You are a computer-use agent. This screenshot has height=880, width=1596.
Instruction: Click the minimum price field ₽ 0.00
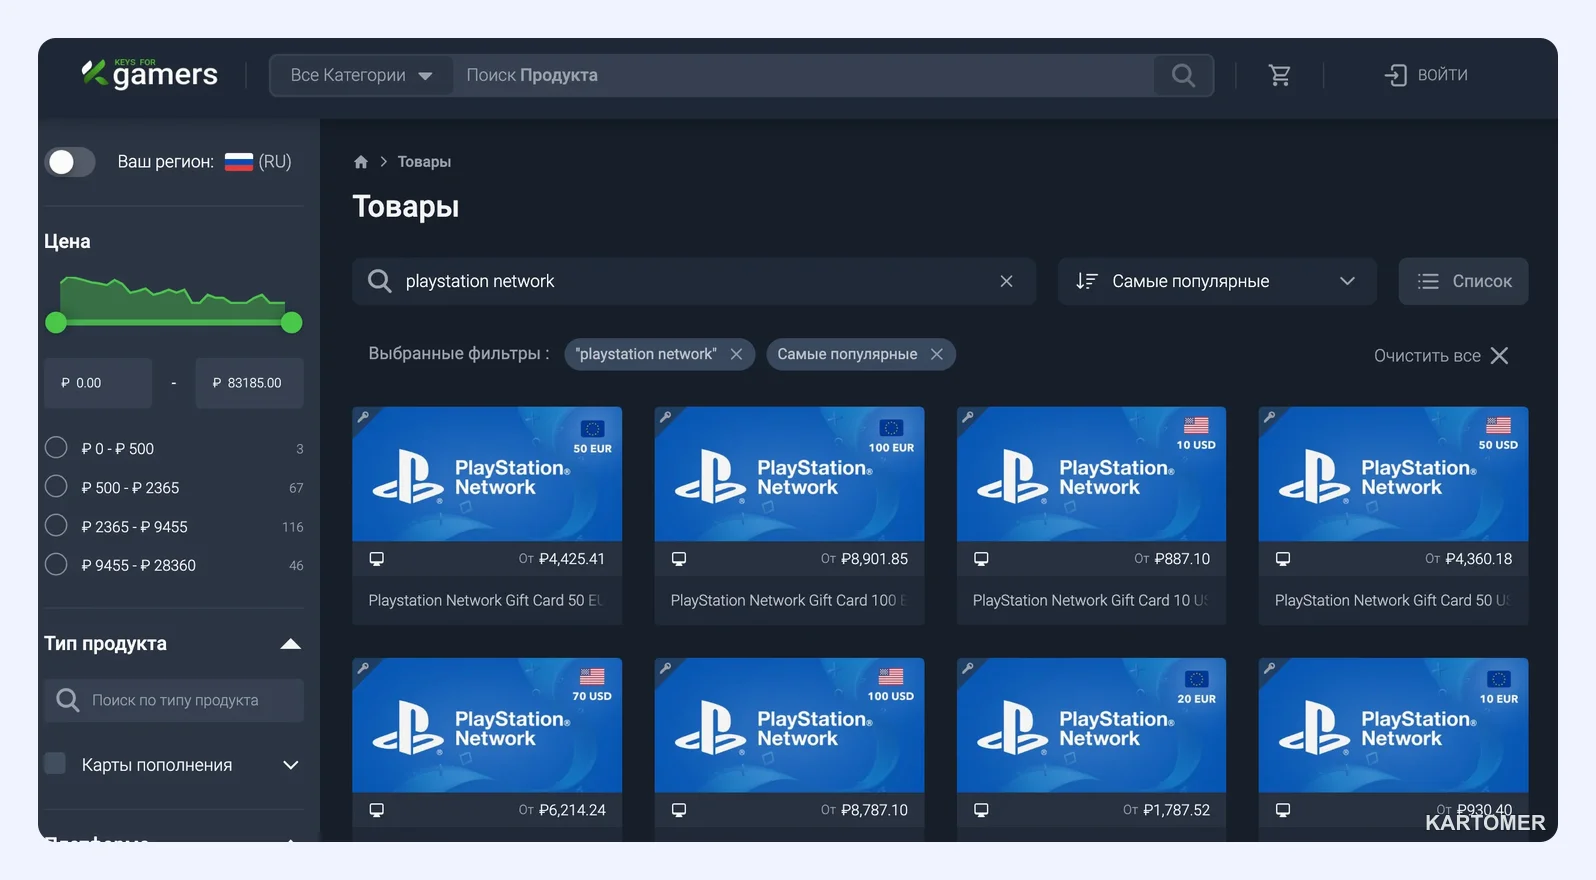[98, 383]
